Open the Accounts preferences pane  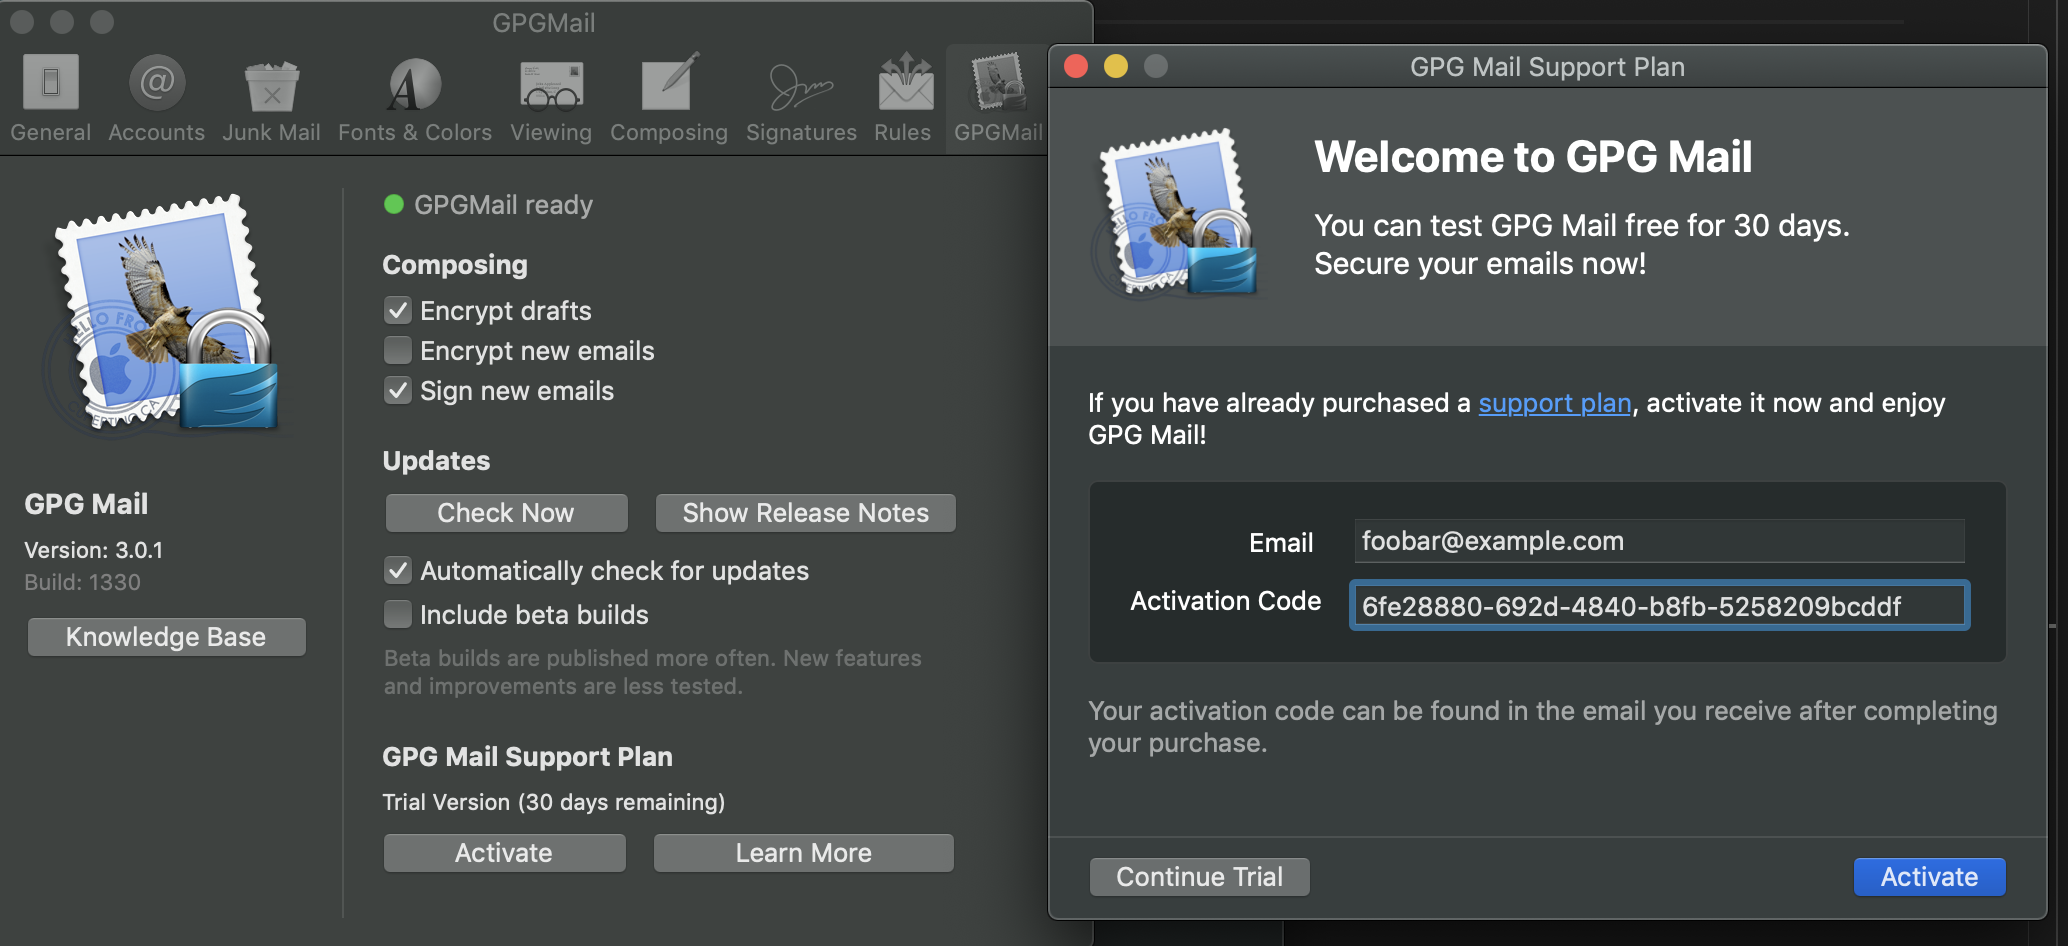156,98
